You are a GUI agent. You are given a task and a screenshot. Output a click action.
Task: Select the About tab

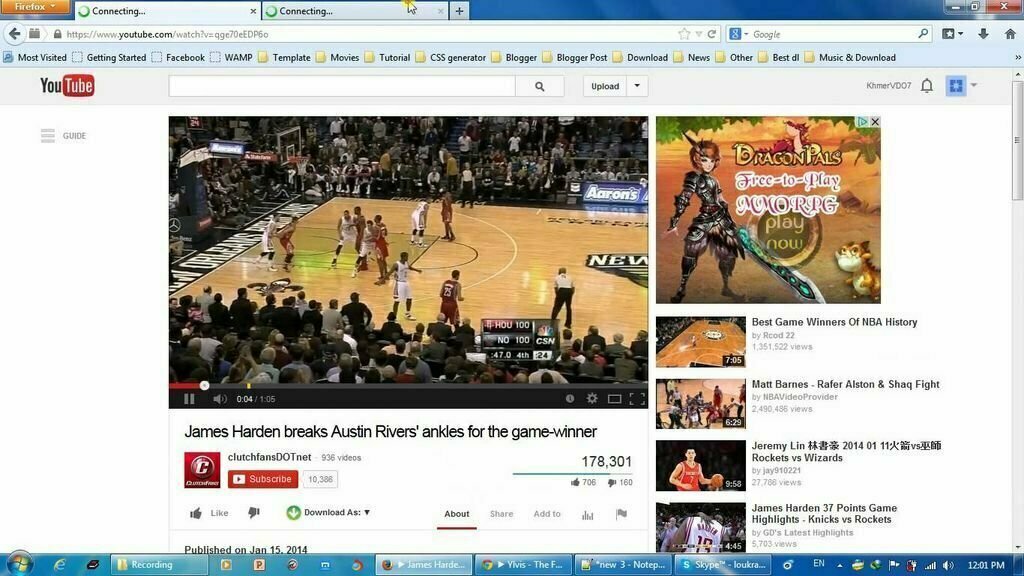(x=456, y=514)
